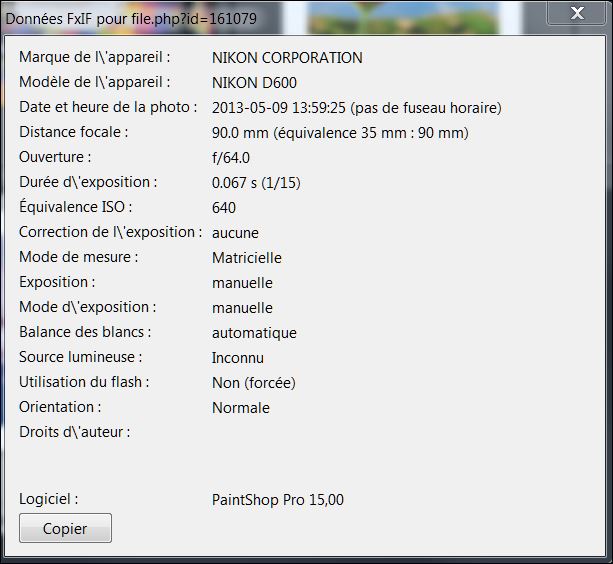613x564 pixels.
Task: Click the focal length value '90.0 mm'
Action: pos(240,133)
